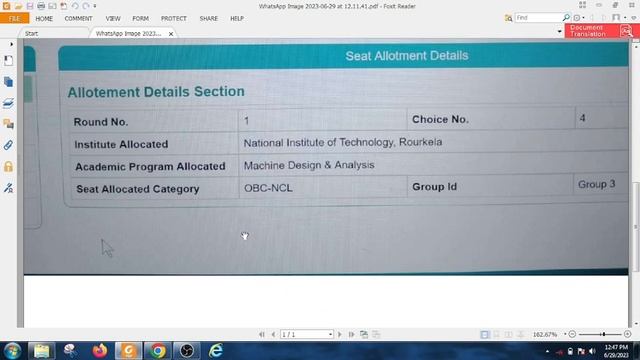Click the Redo arrow icon
This screenshot has height=360, width=640.
click(x=86, y=6)
